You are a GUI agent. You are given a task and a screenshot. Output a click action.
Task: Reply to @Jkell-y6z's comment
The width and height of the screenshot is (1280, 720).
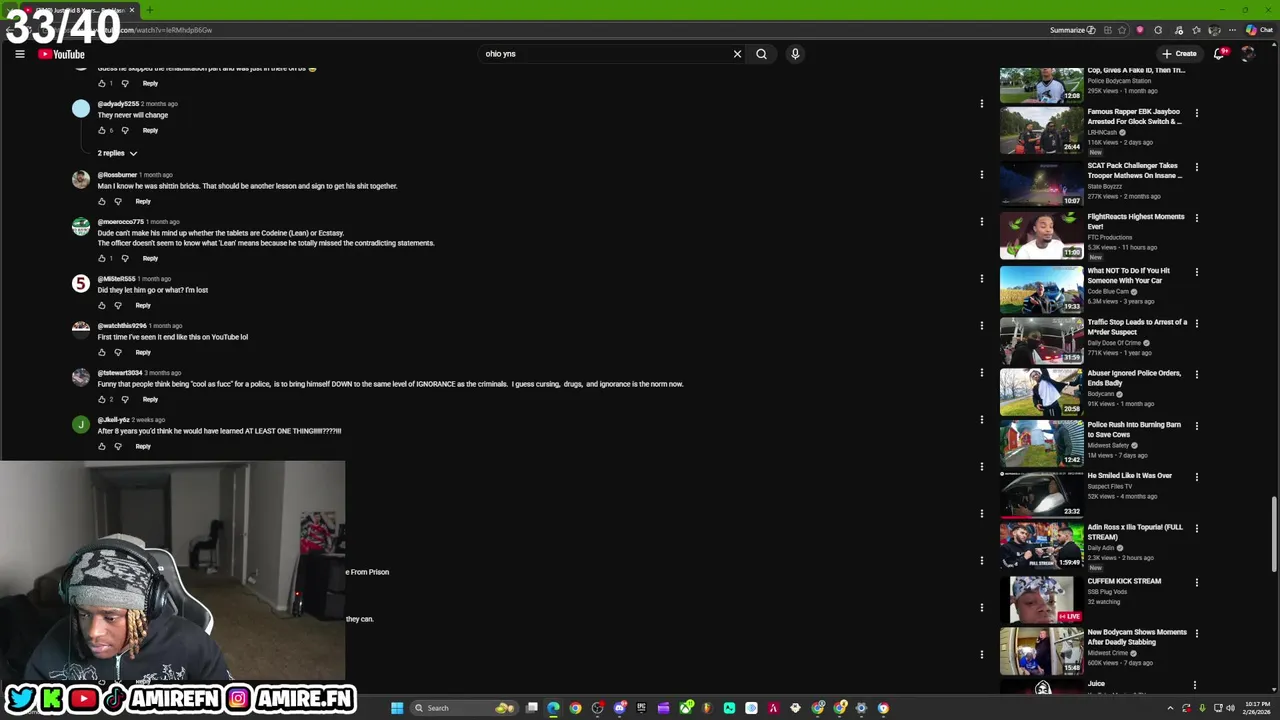[143, 446]
